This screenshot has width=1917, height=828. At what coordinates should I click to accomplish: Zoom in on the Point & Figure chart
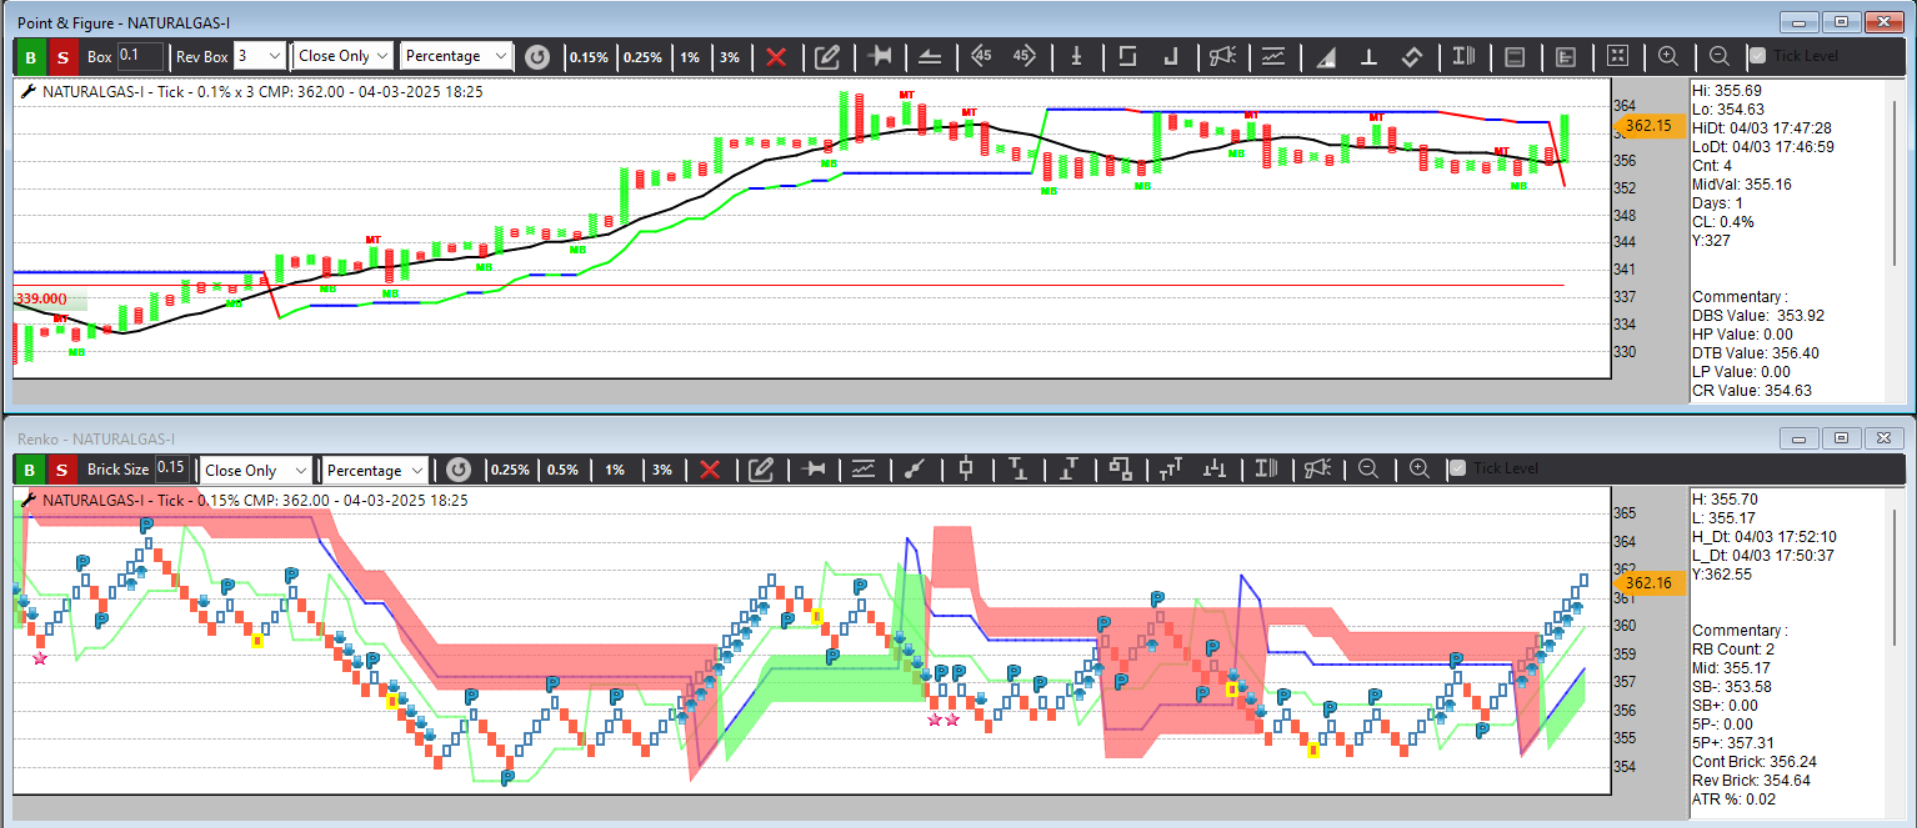click(1668, 56)
